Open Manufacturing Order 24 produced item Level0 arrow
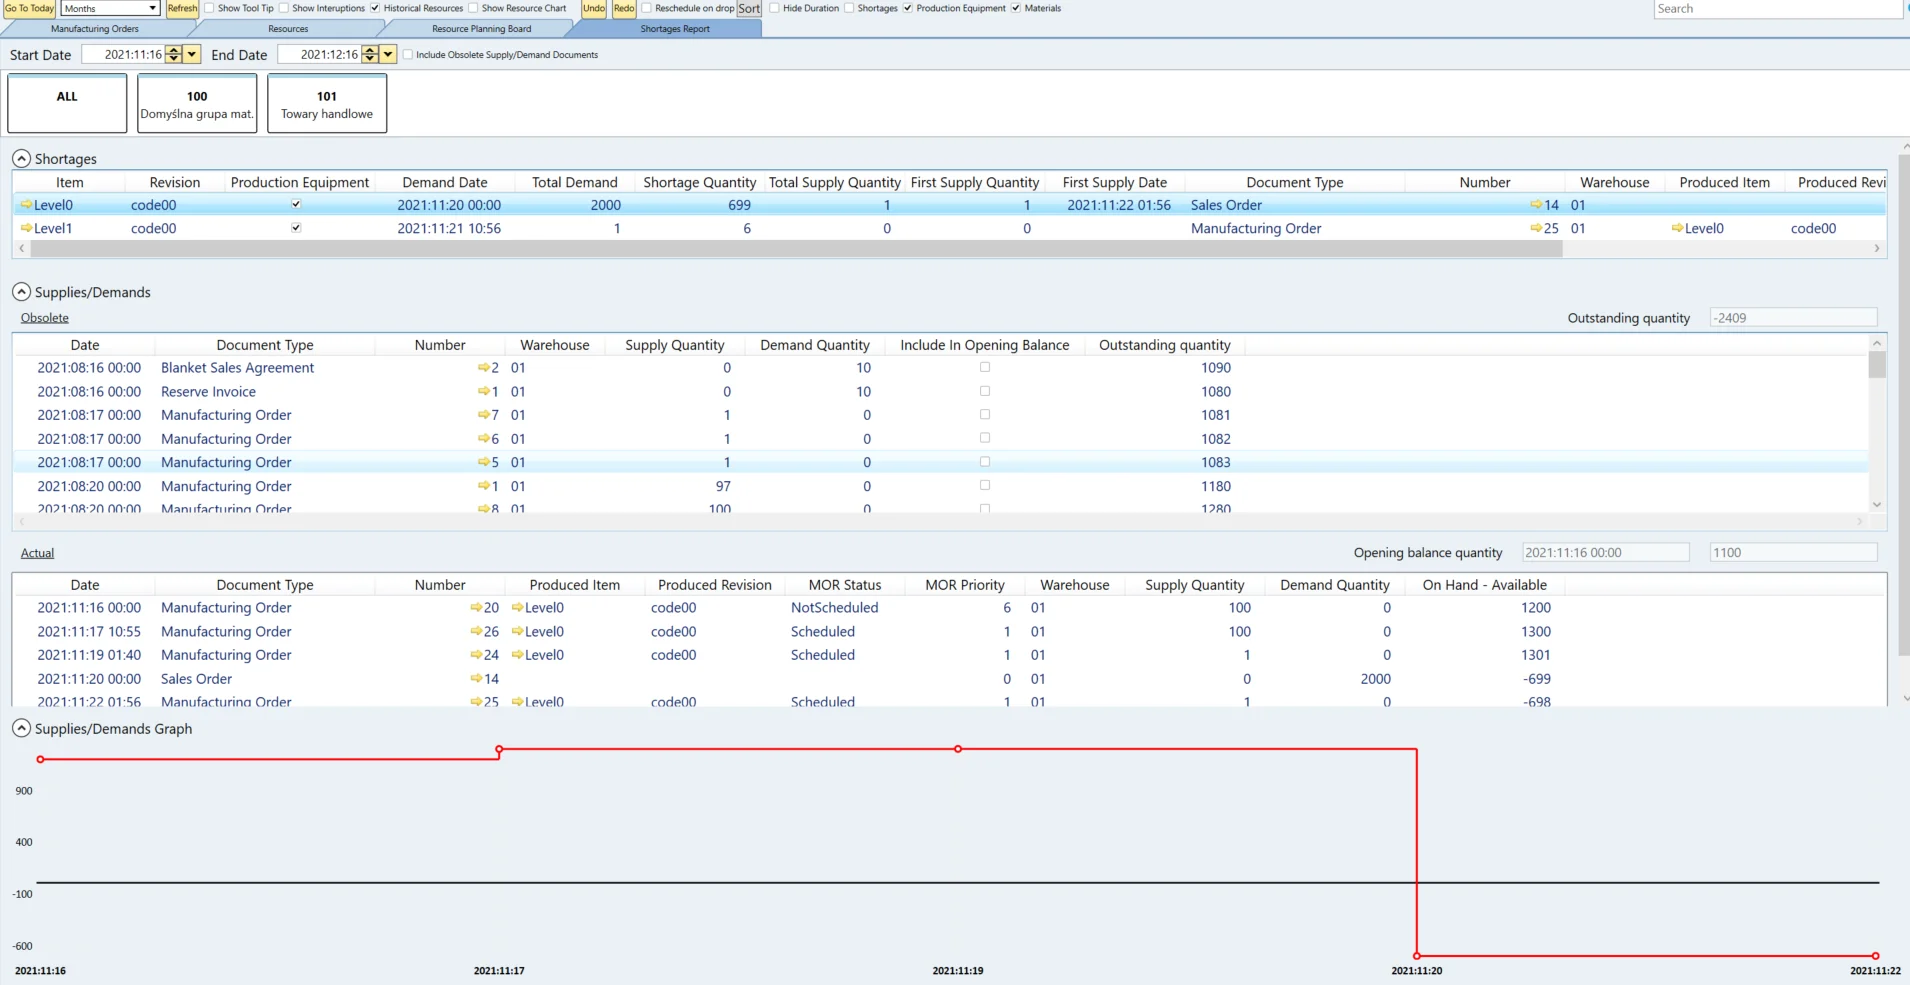The image size is (1910, 985). (x=517, y=655)
